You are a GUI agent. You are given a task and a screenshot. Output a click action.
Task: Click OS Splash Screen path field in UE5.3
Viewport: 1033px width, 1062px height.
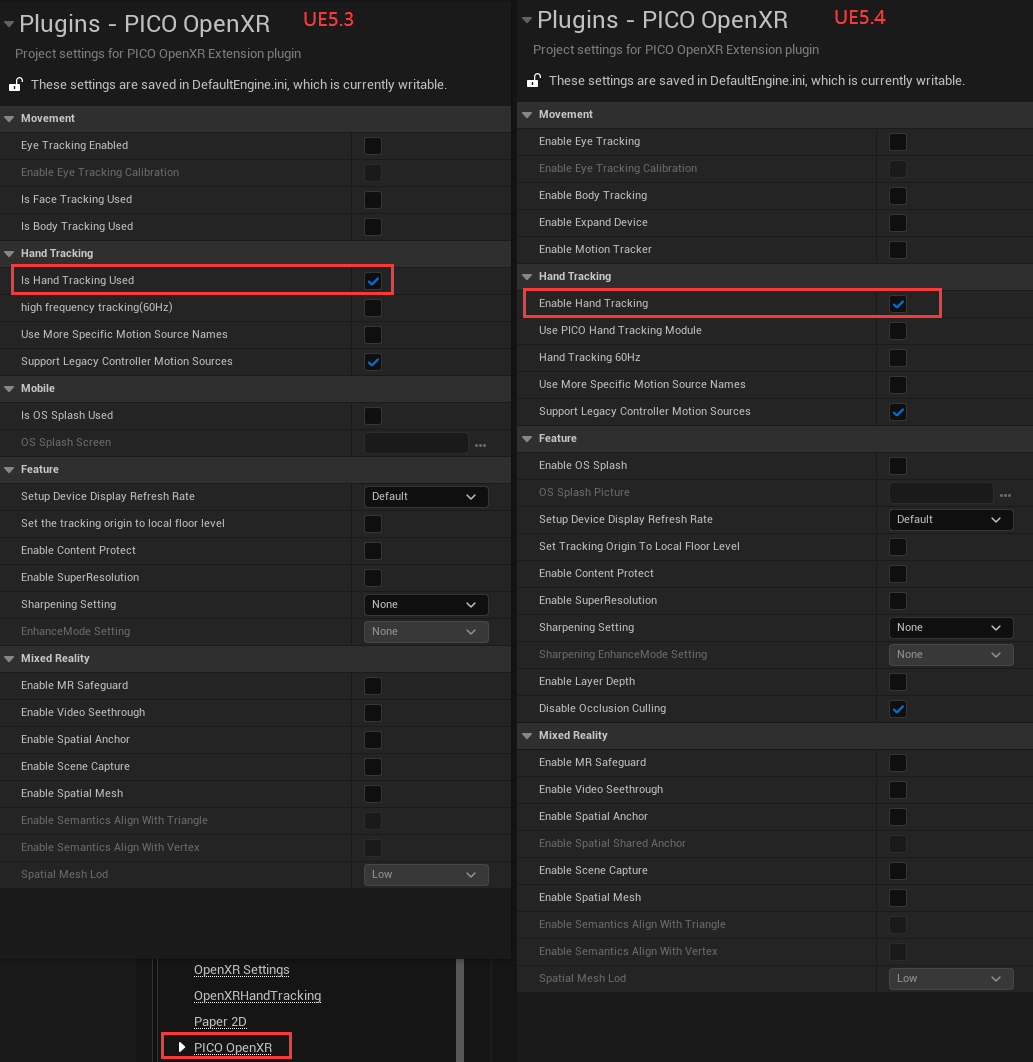click(x=417, y=443)
